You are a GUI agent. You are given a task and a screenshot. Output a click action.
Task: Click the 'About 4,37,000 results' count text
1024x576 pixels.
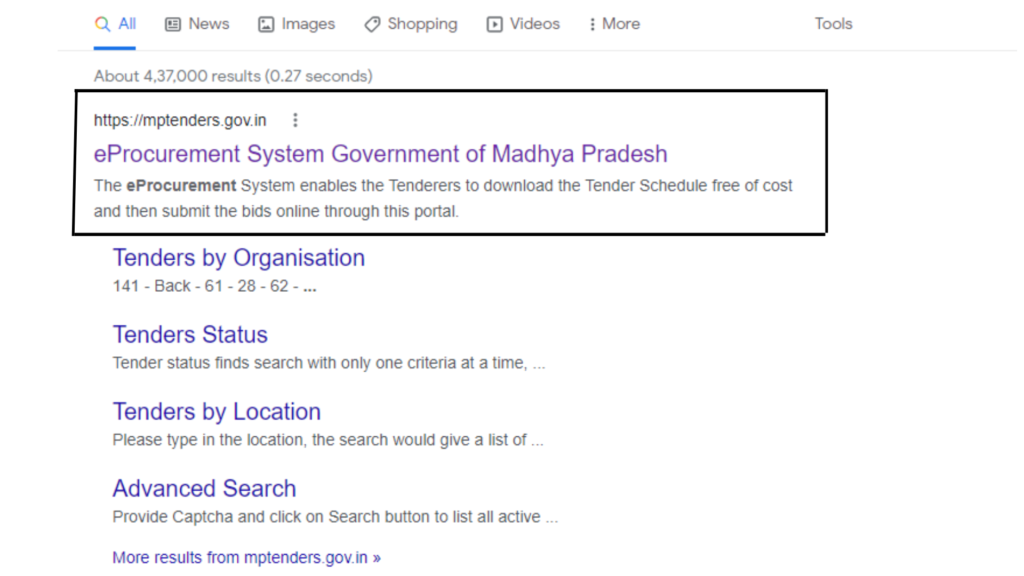click(x=232, y=76)
